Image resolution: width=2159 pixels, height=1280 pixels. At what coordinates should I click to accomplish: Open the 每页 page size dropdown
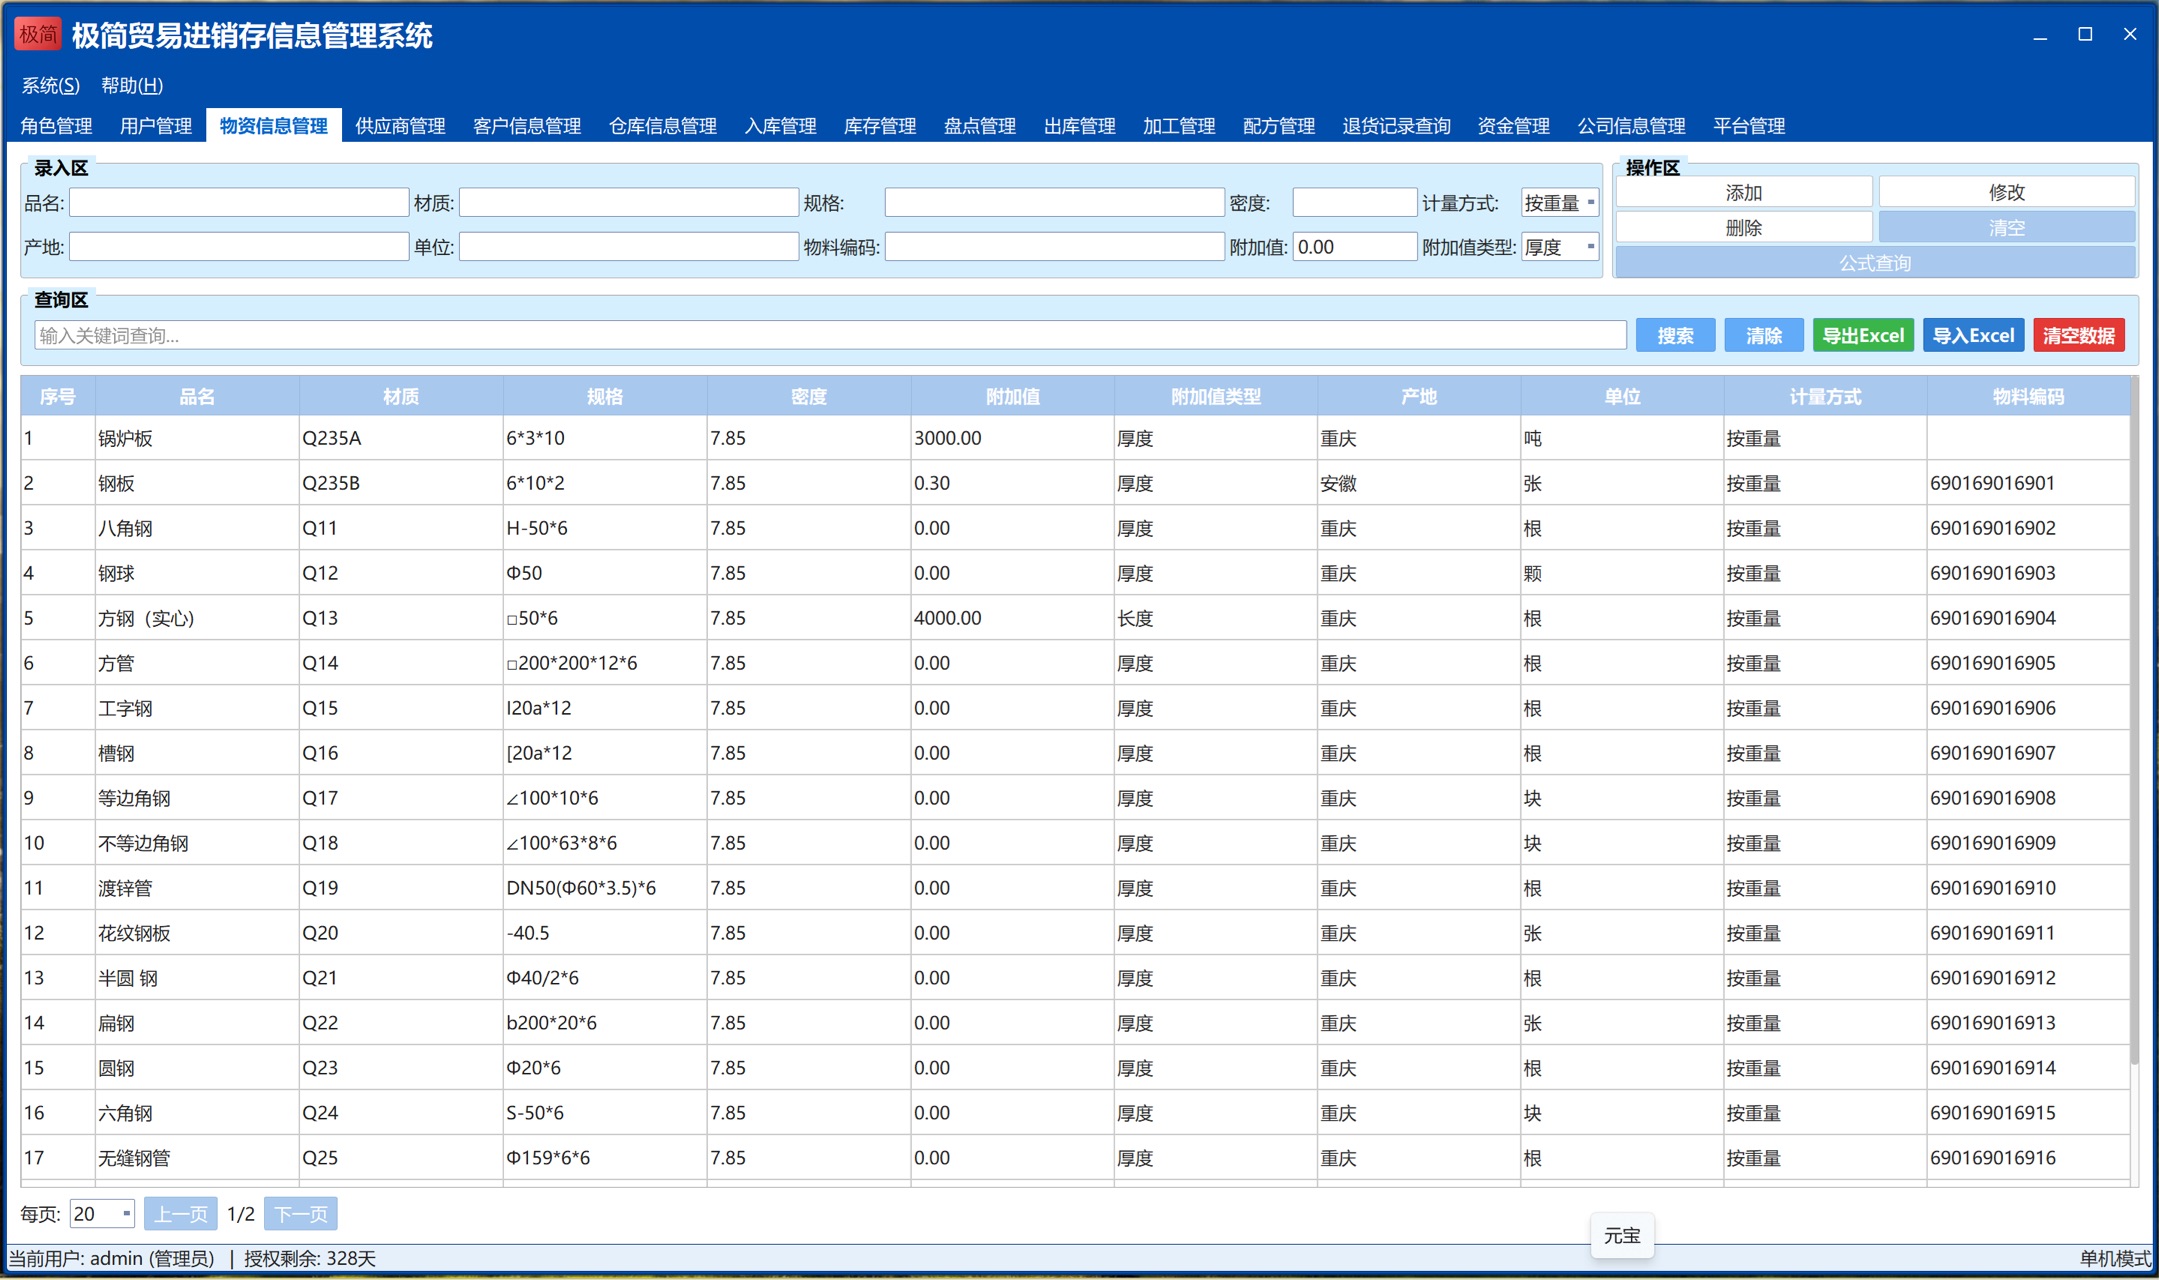pos(102,1214)
